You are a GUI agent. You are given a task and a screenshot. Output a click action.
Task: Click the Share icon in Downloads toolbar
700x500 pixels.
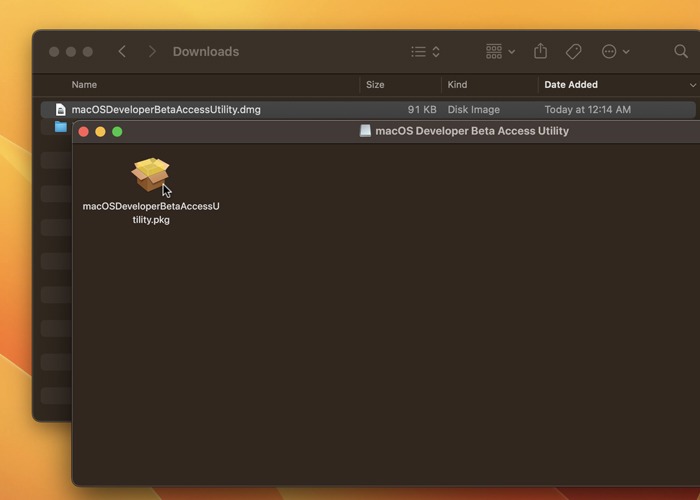click(540, 51)
